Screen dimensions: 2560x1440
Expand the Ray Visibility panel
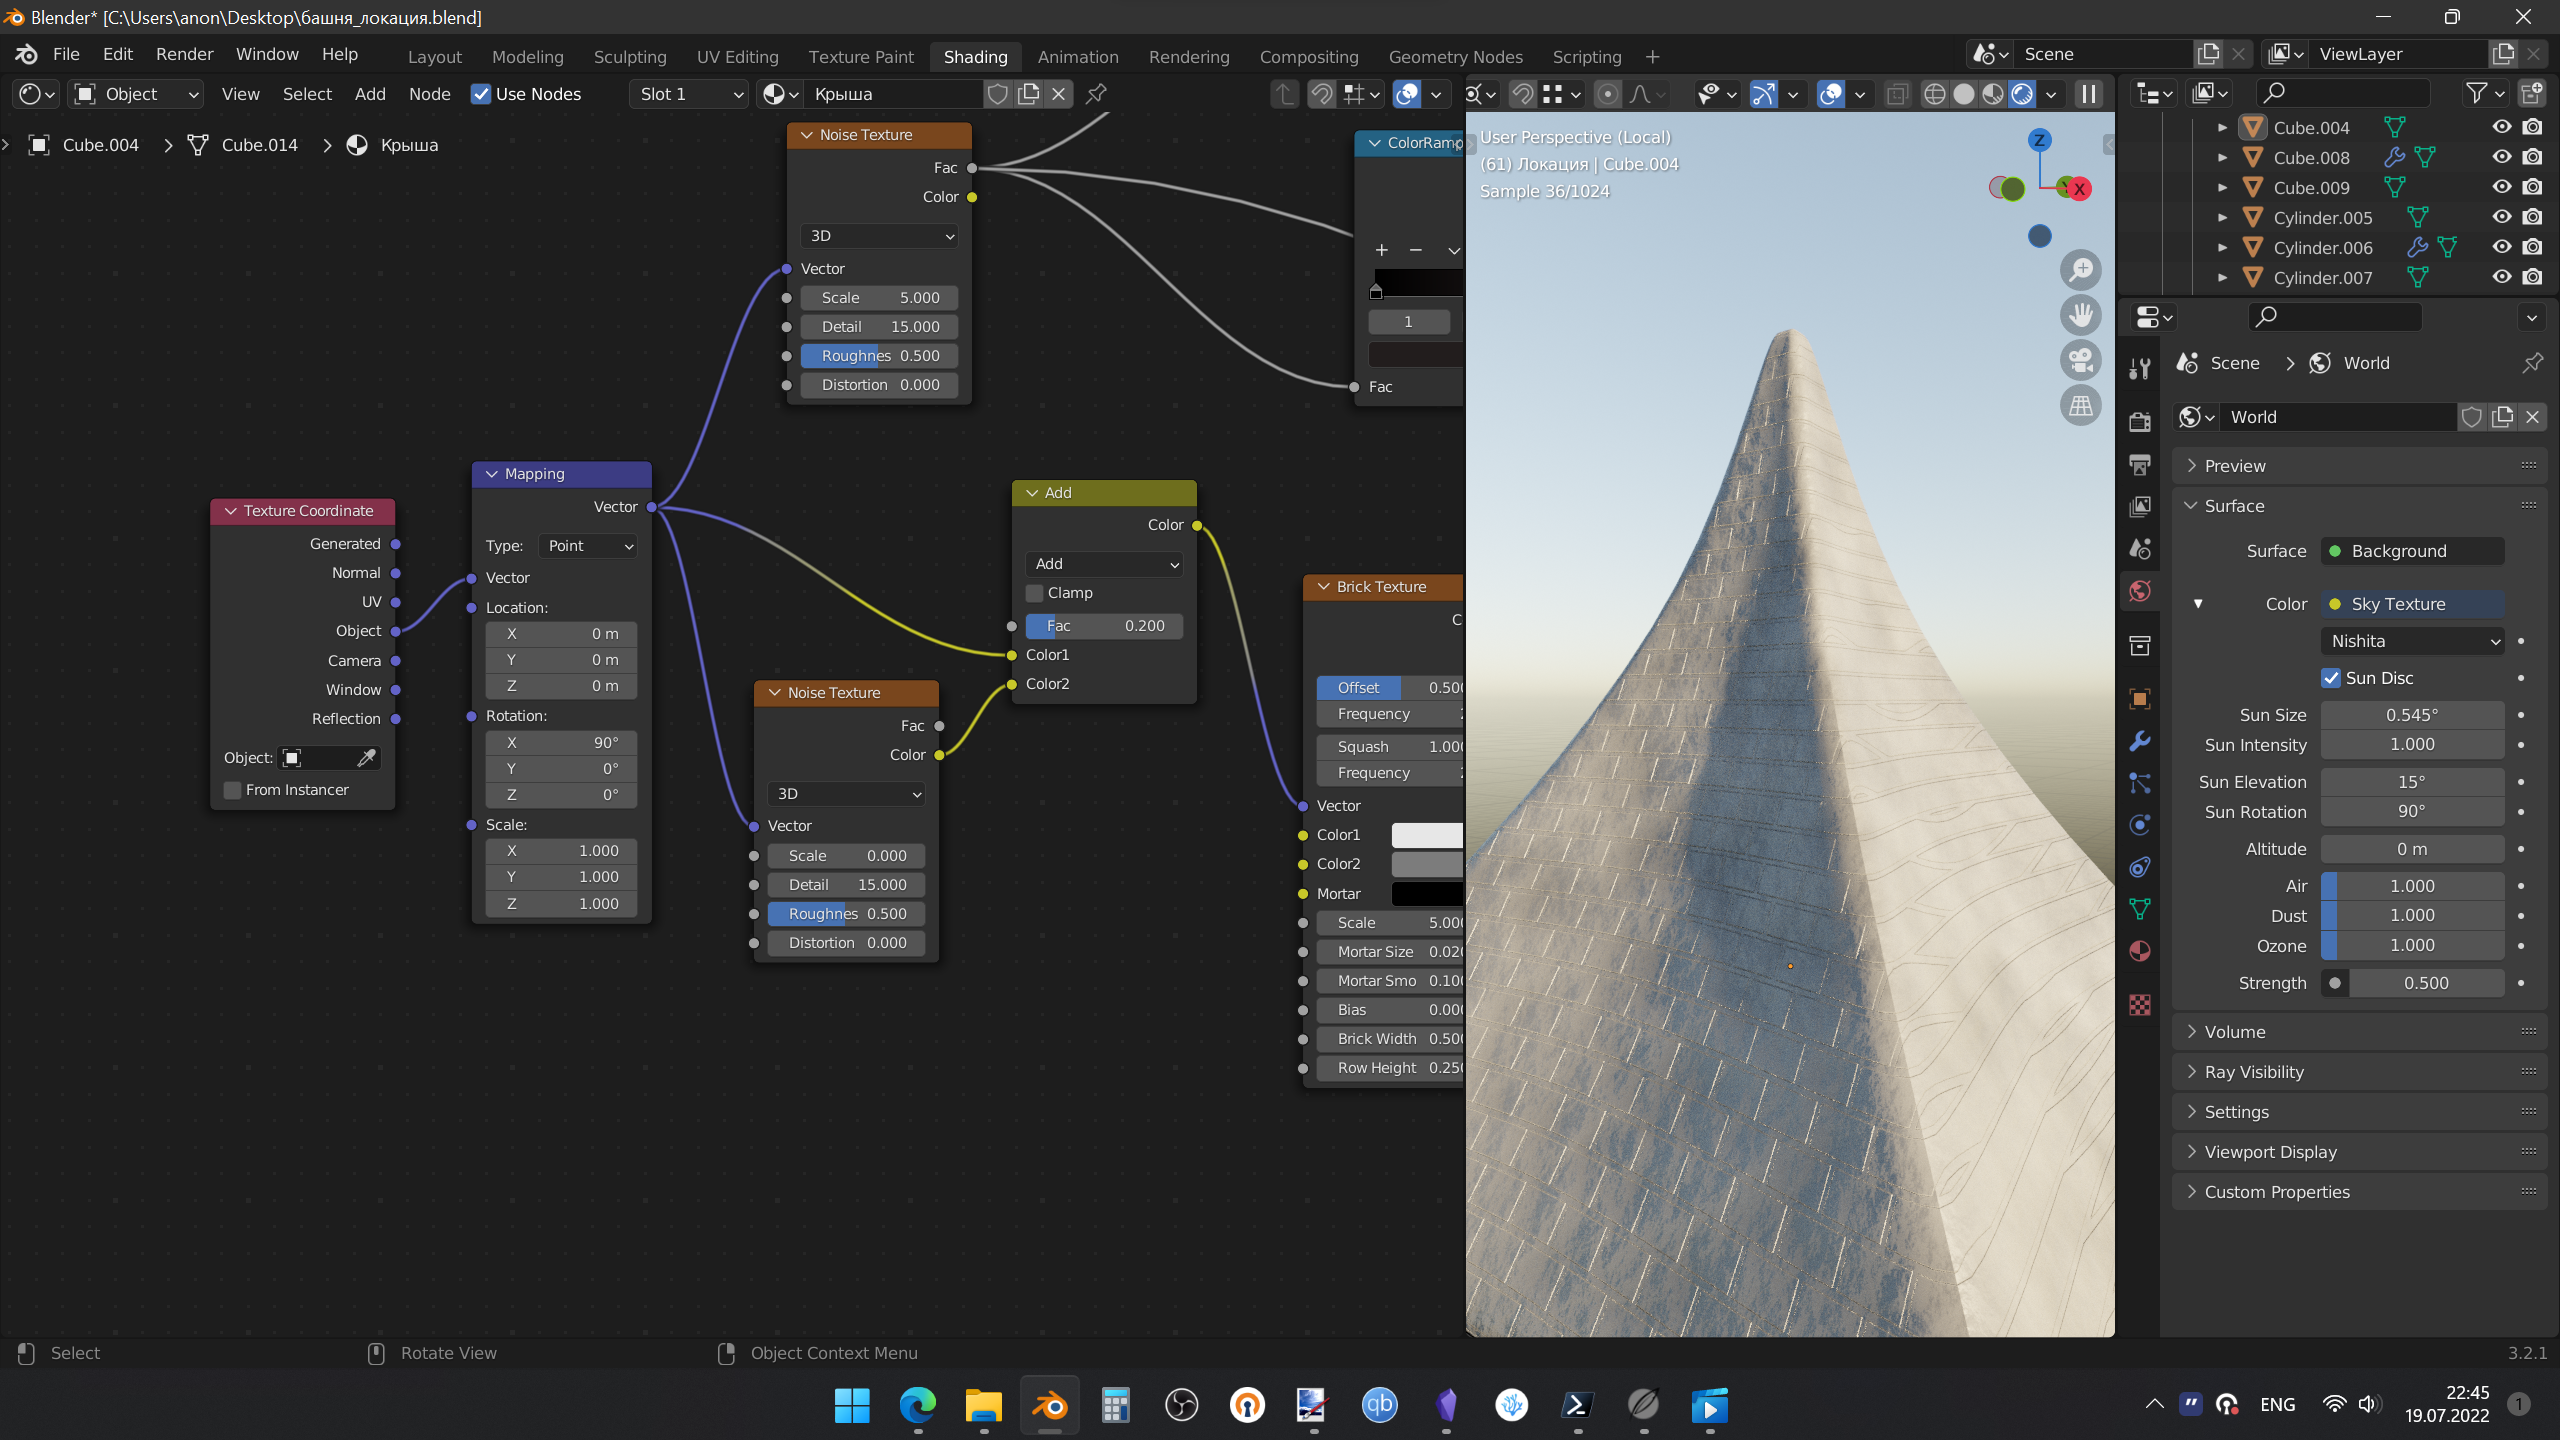[2254, 1072]
